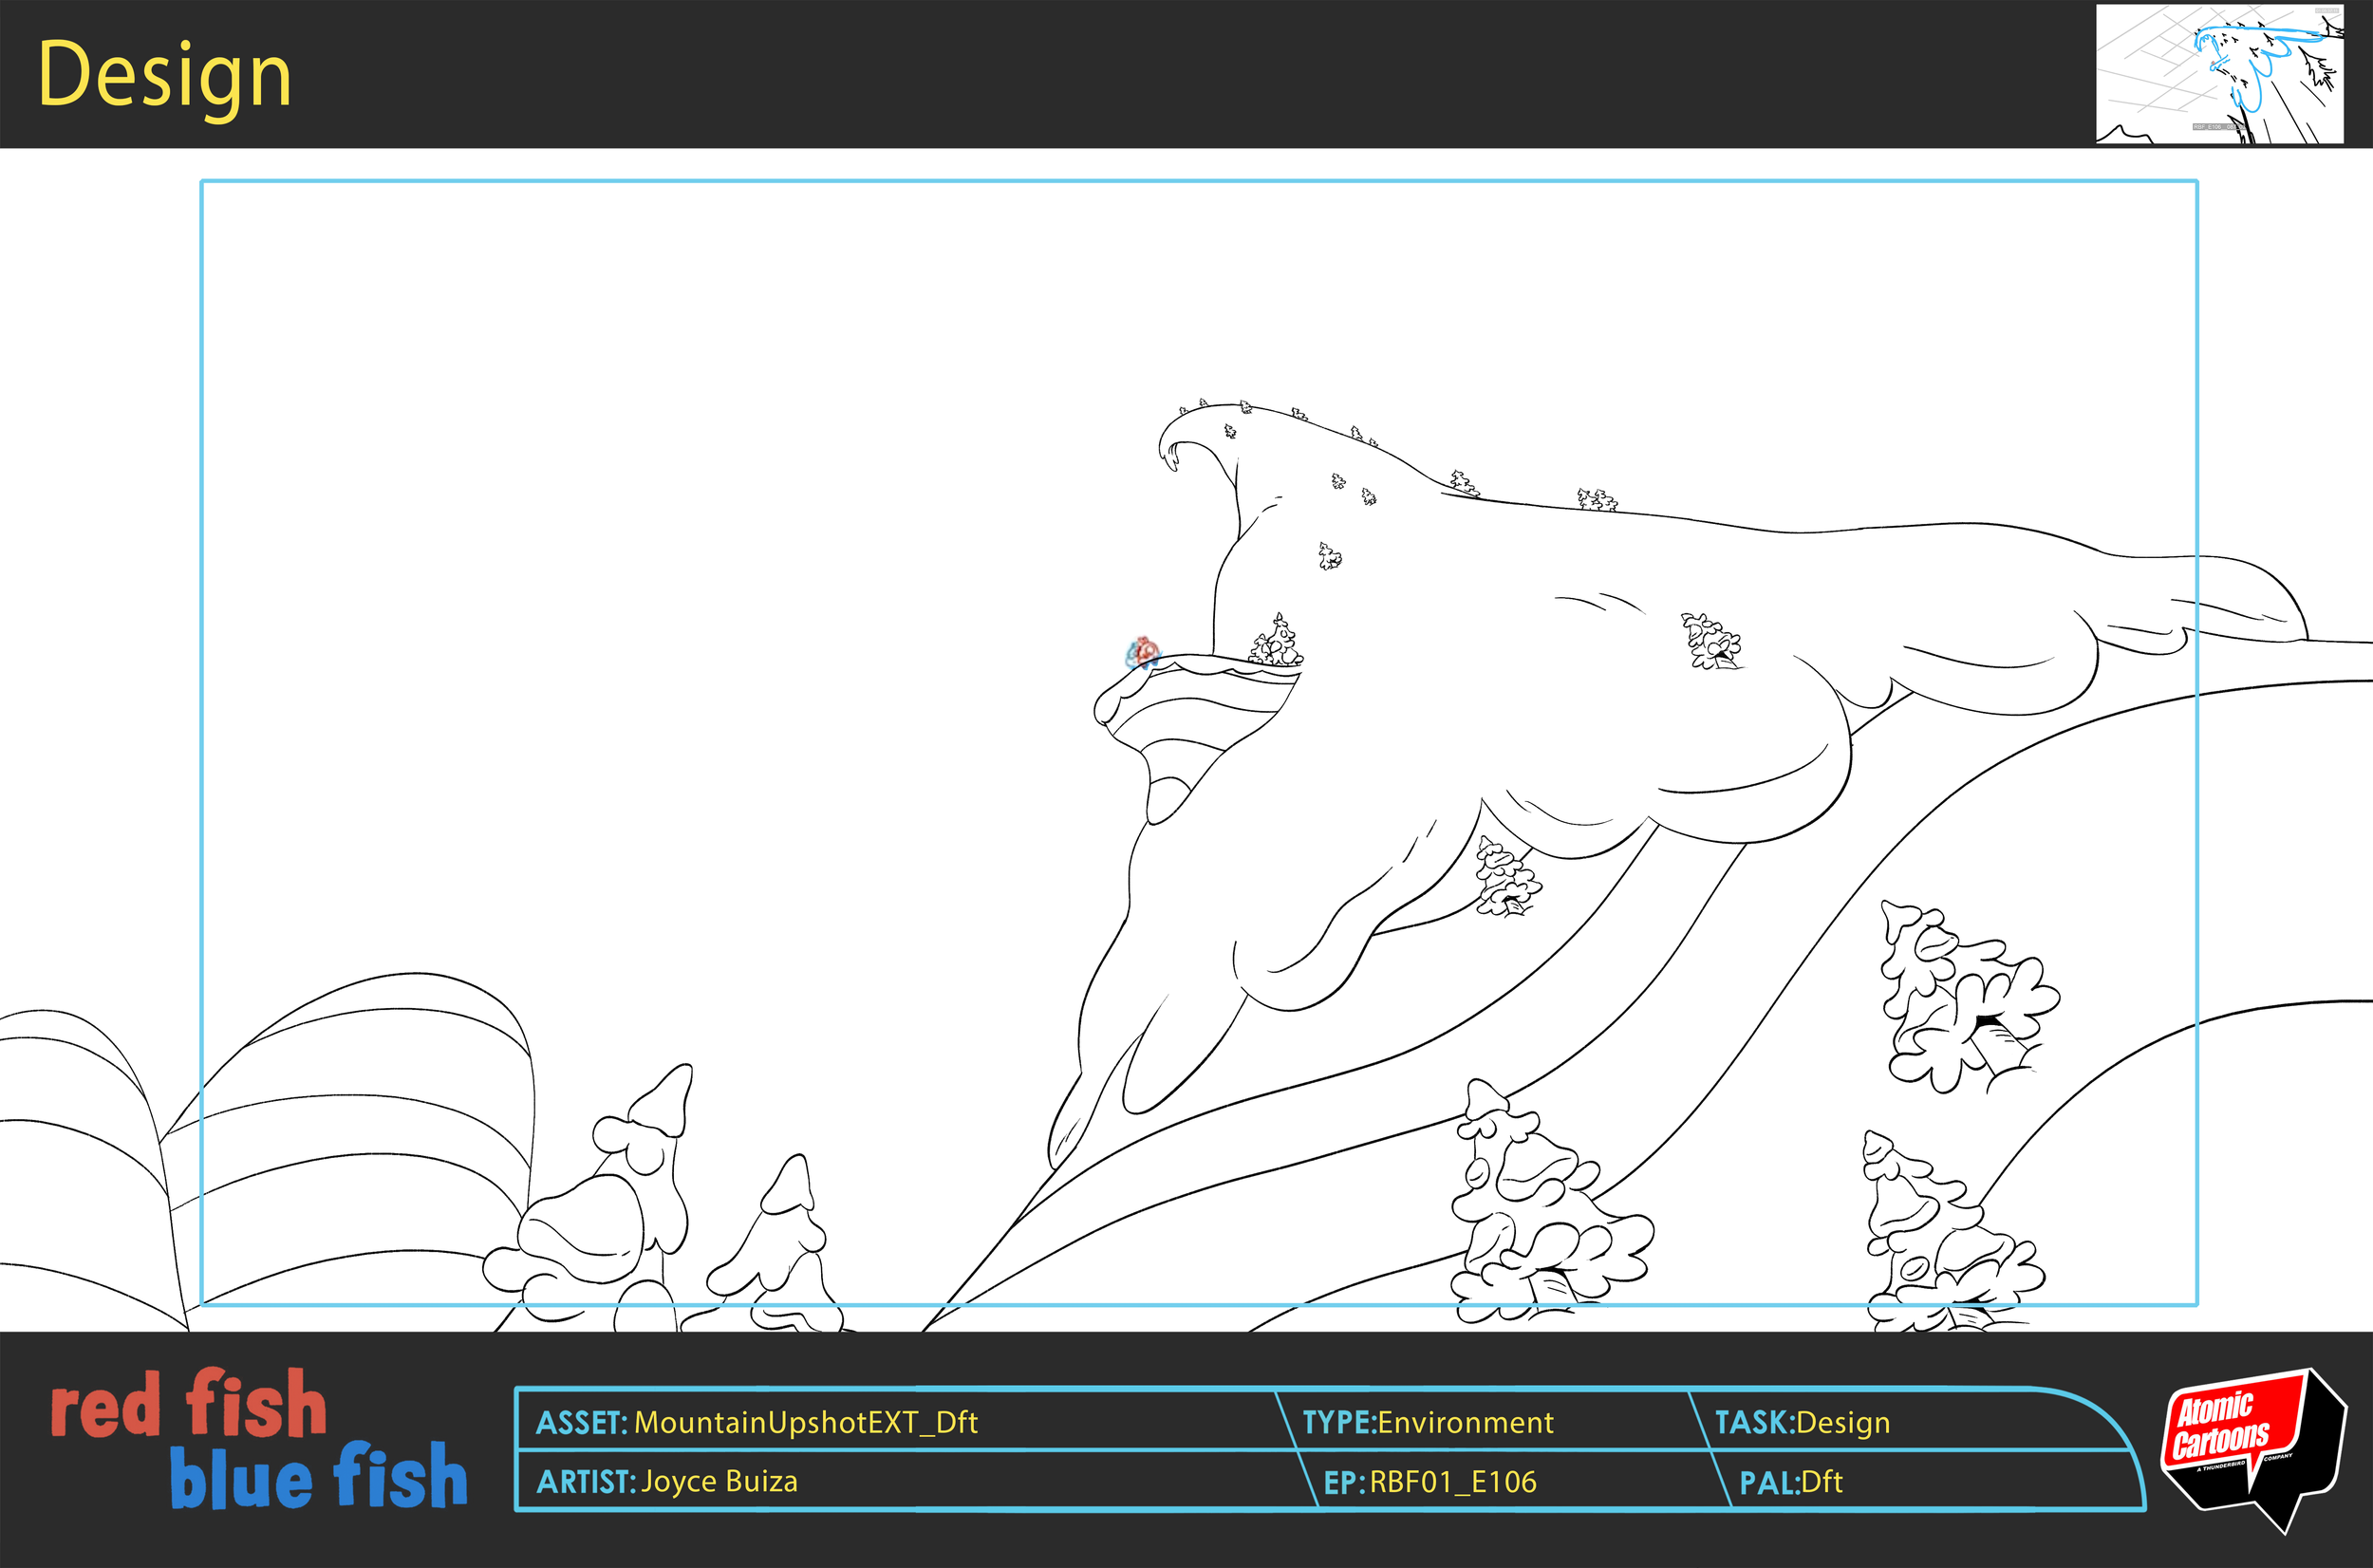Select the TASK:Design field label

tap(1806, 1422)
